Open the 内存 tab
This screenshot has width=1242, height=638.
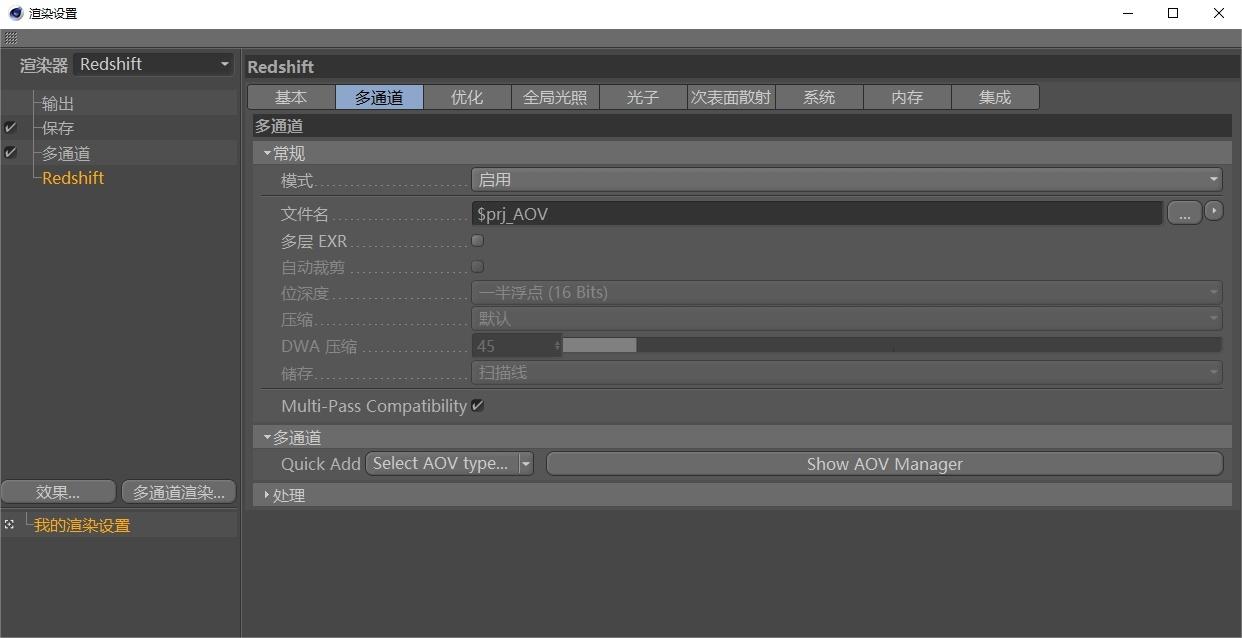[907, 97]
